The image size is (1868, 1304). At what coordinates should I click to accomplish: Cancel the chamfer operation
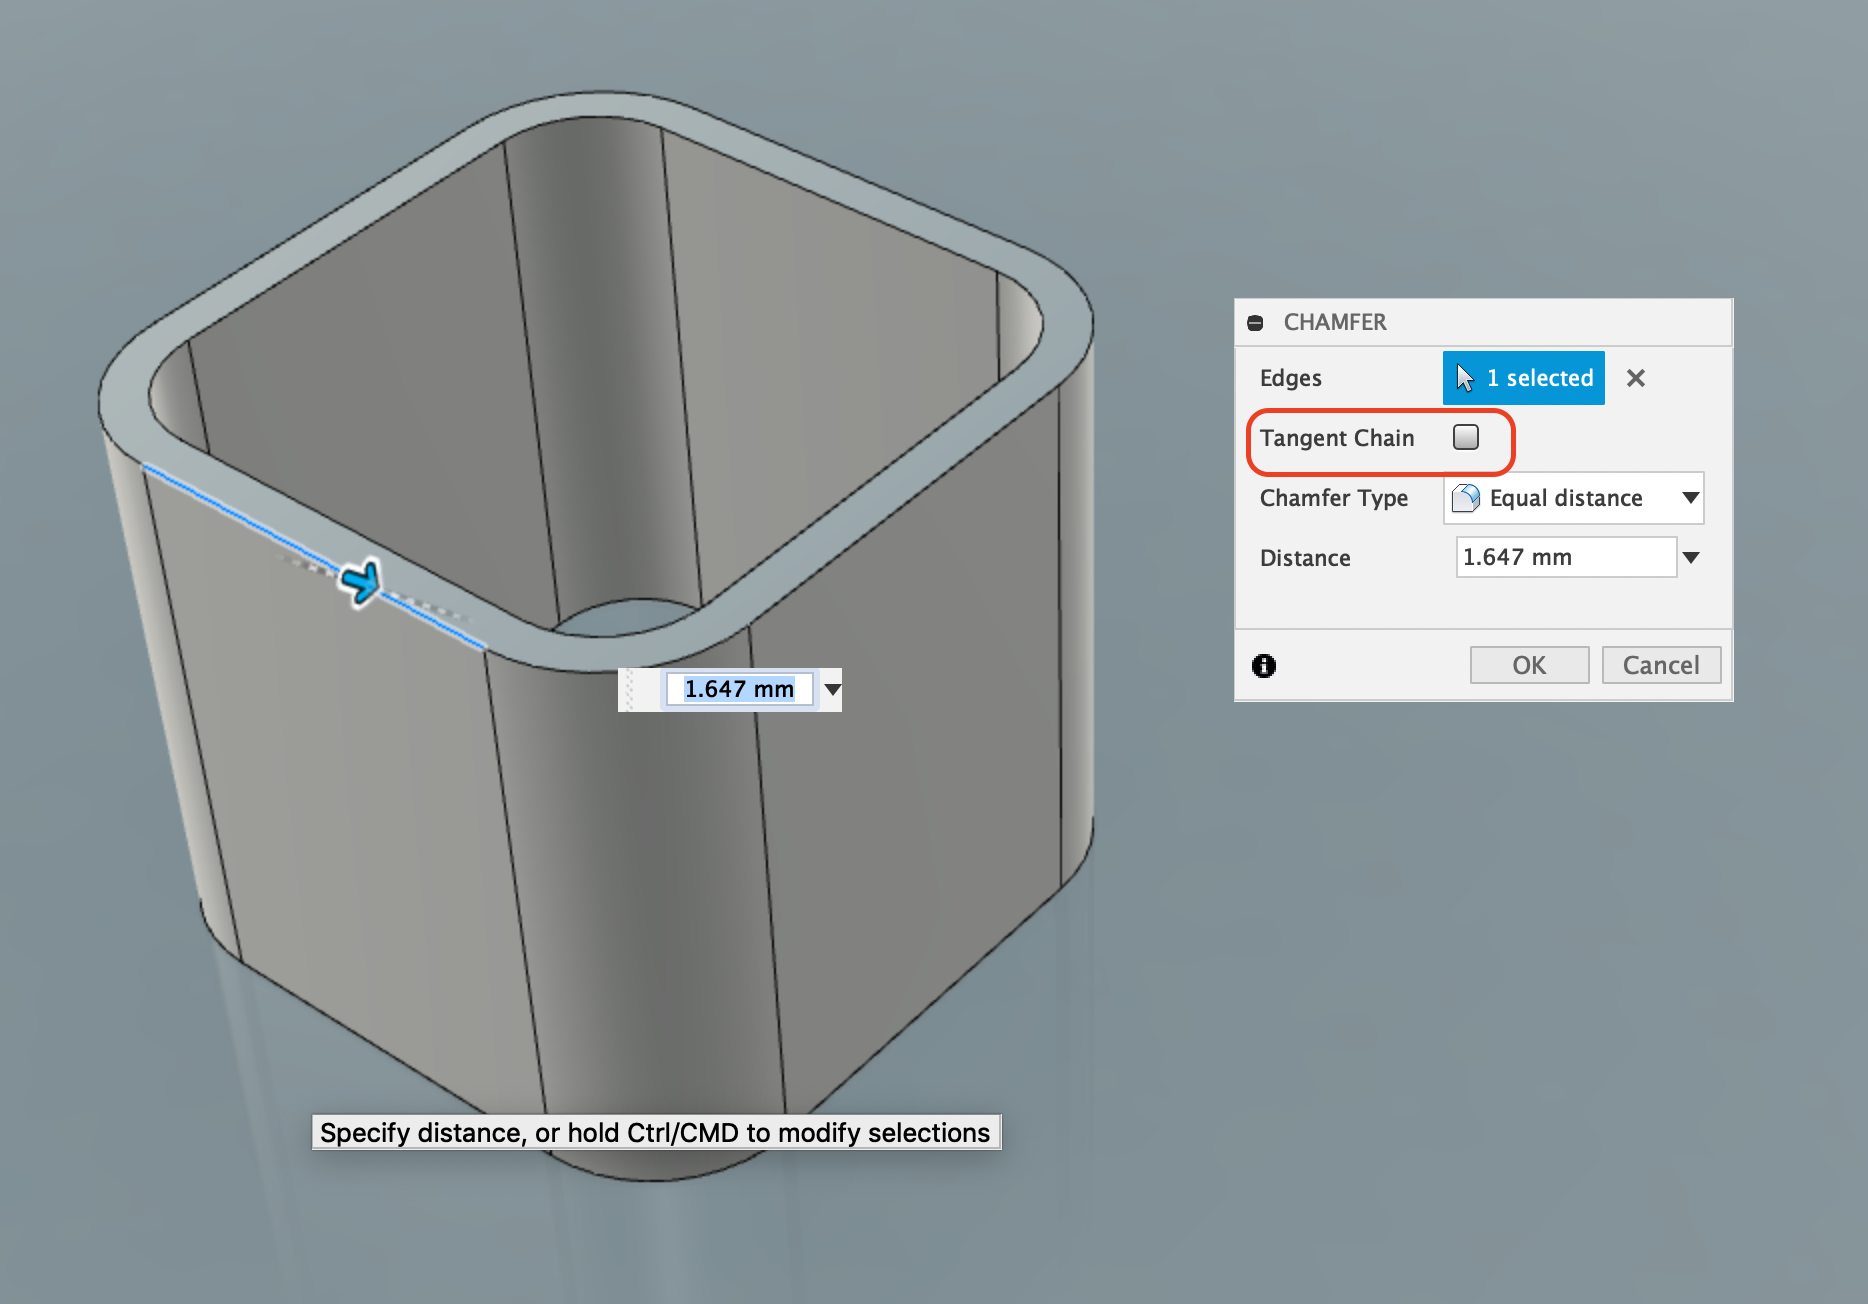point(1661,665)
